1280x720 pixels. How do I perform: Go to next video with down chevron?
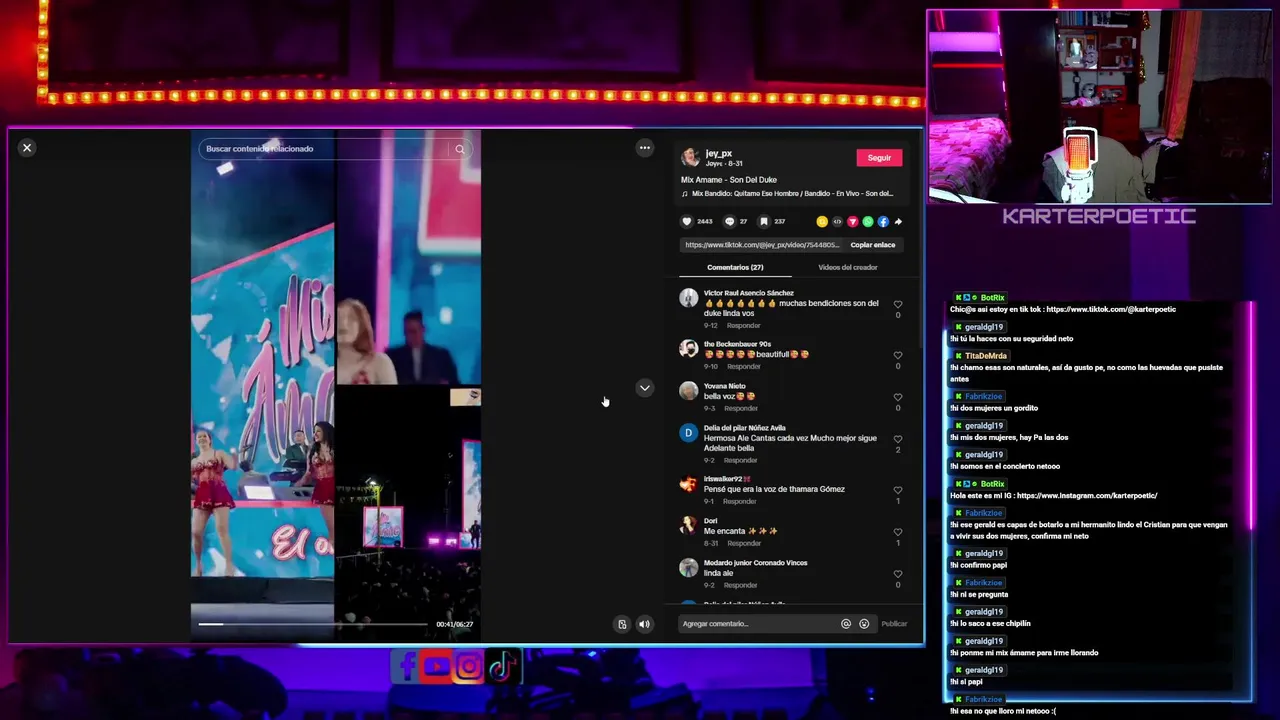click(645, 388)
